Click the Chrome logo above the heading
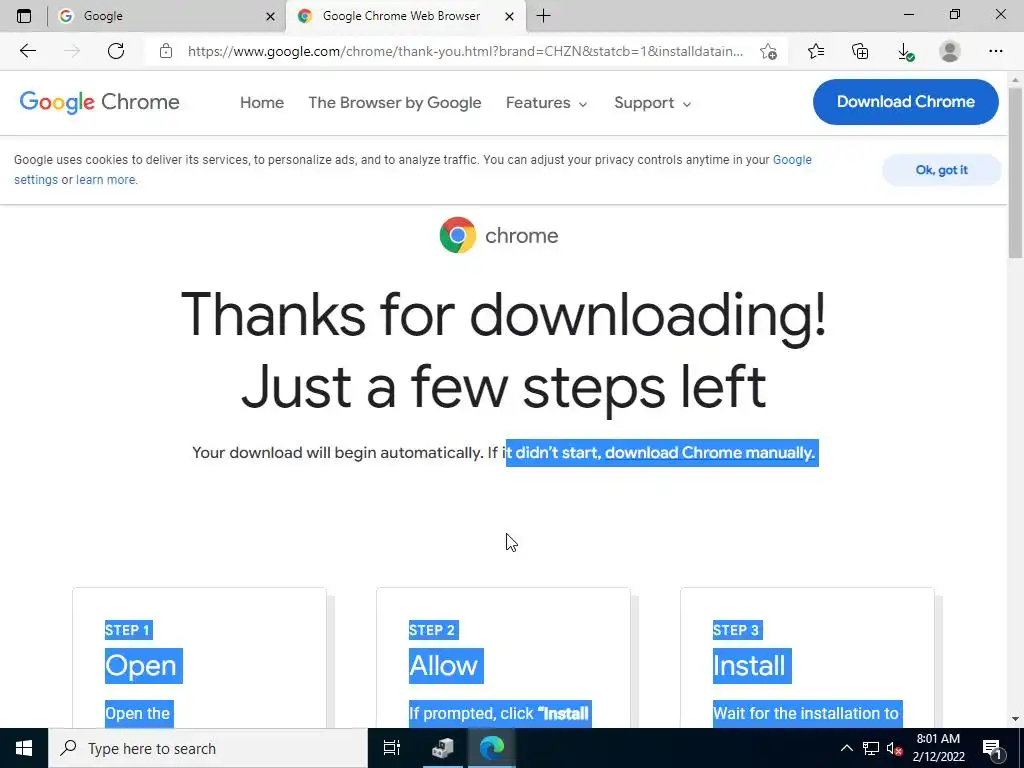 pyautogui.click(x=499, y=235)
